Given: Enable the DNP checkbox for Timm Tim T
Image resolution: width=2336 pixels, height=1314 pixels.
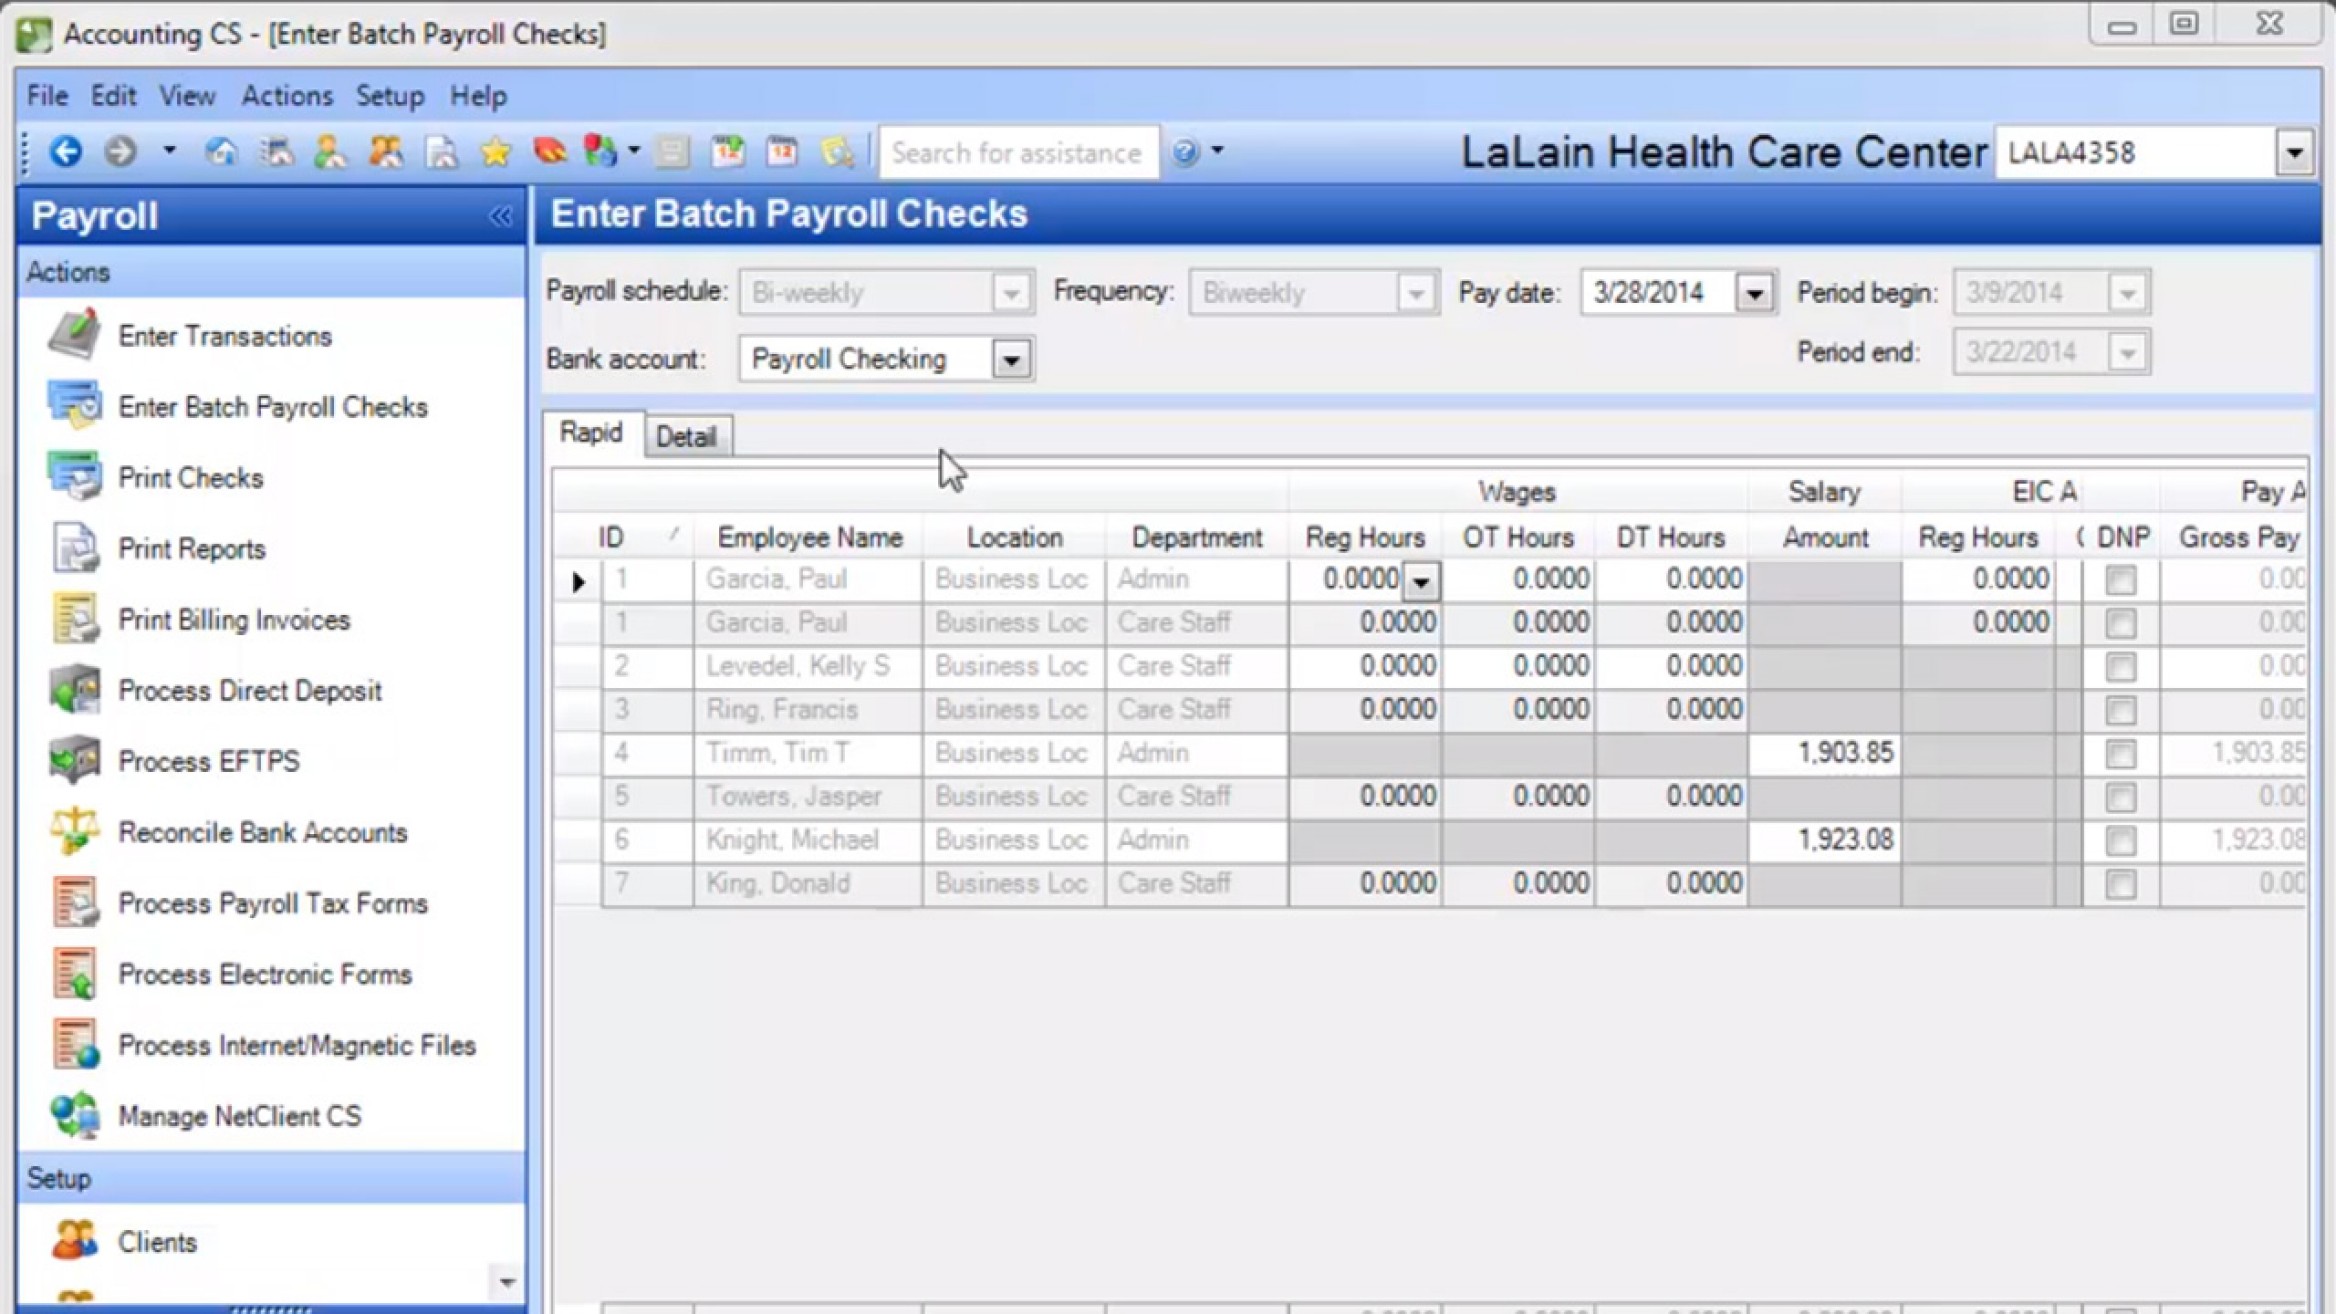Looking at the screenshot, I should [2121, 752].
